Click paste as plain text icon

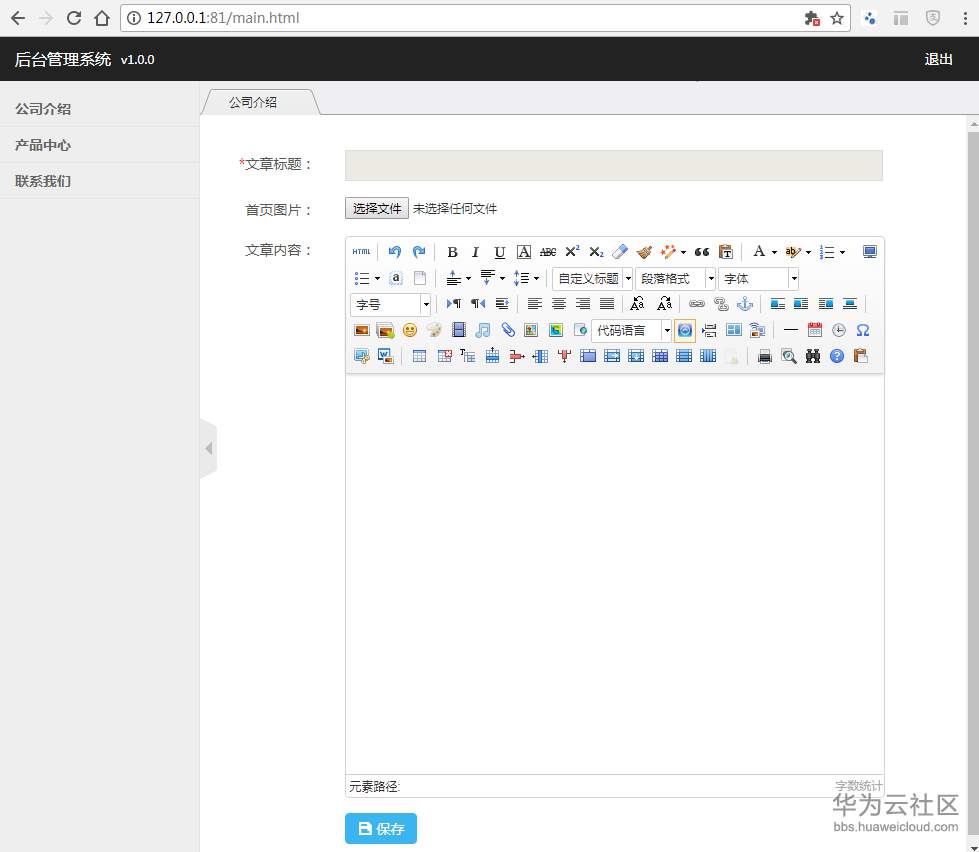(x=726, y=252)
